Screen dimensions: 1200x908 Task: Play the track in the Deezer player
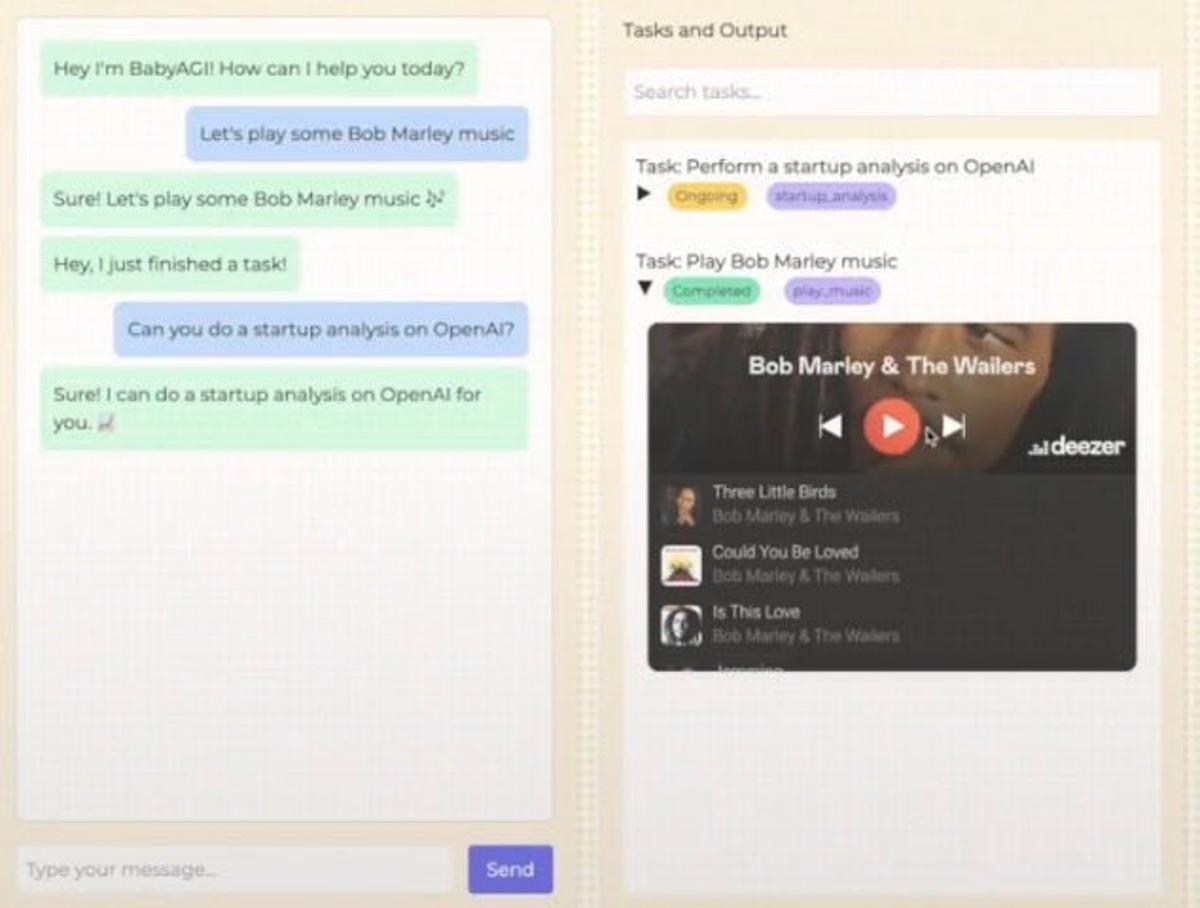point(893,428)
